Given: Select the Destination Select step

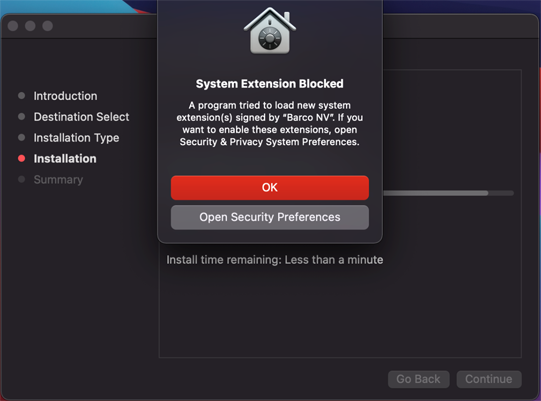Looking at the screenshot, I should (x=81, y=117).
